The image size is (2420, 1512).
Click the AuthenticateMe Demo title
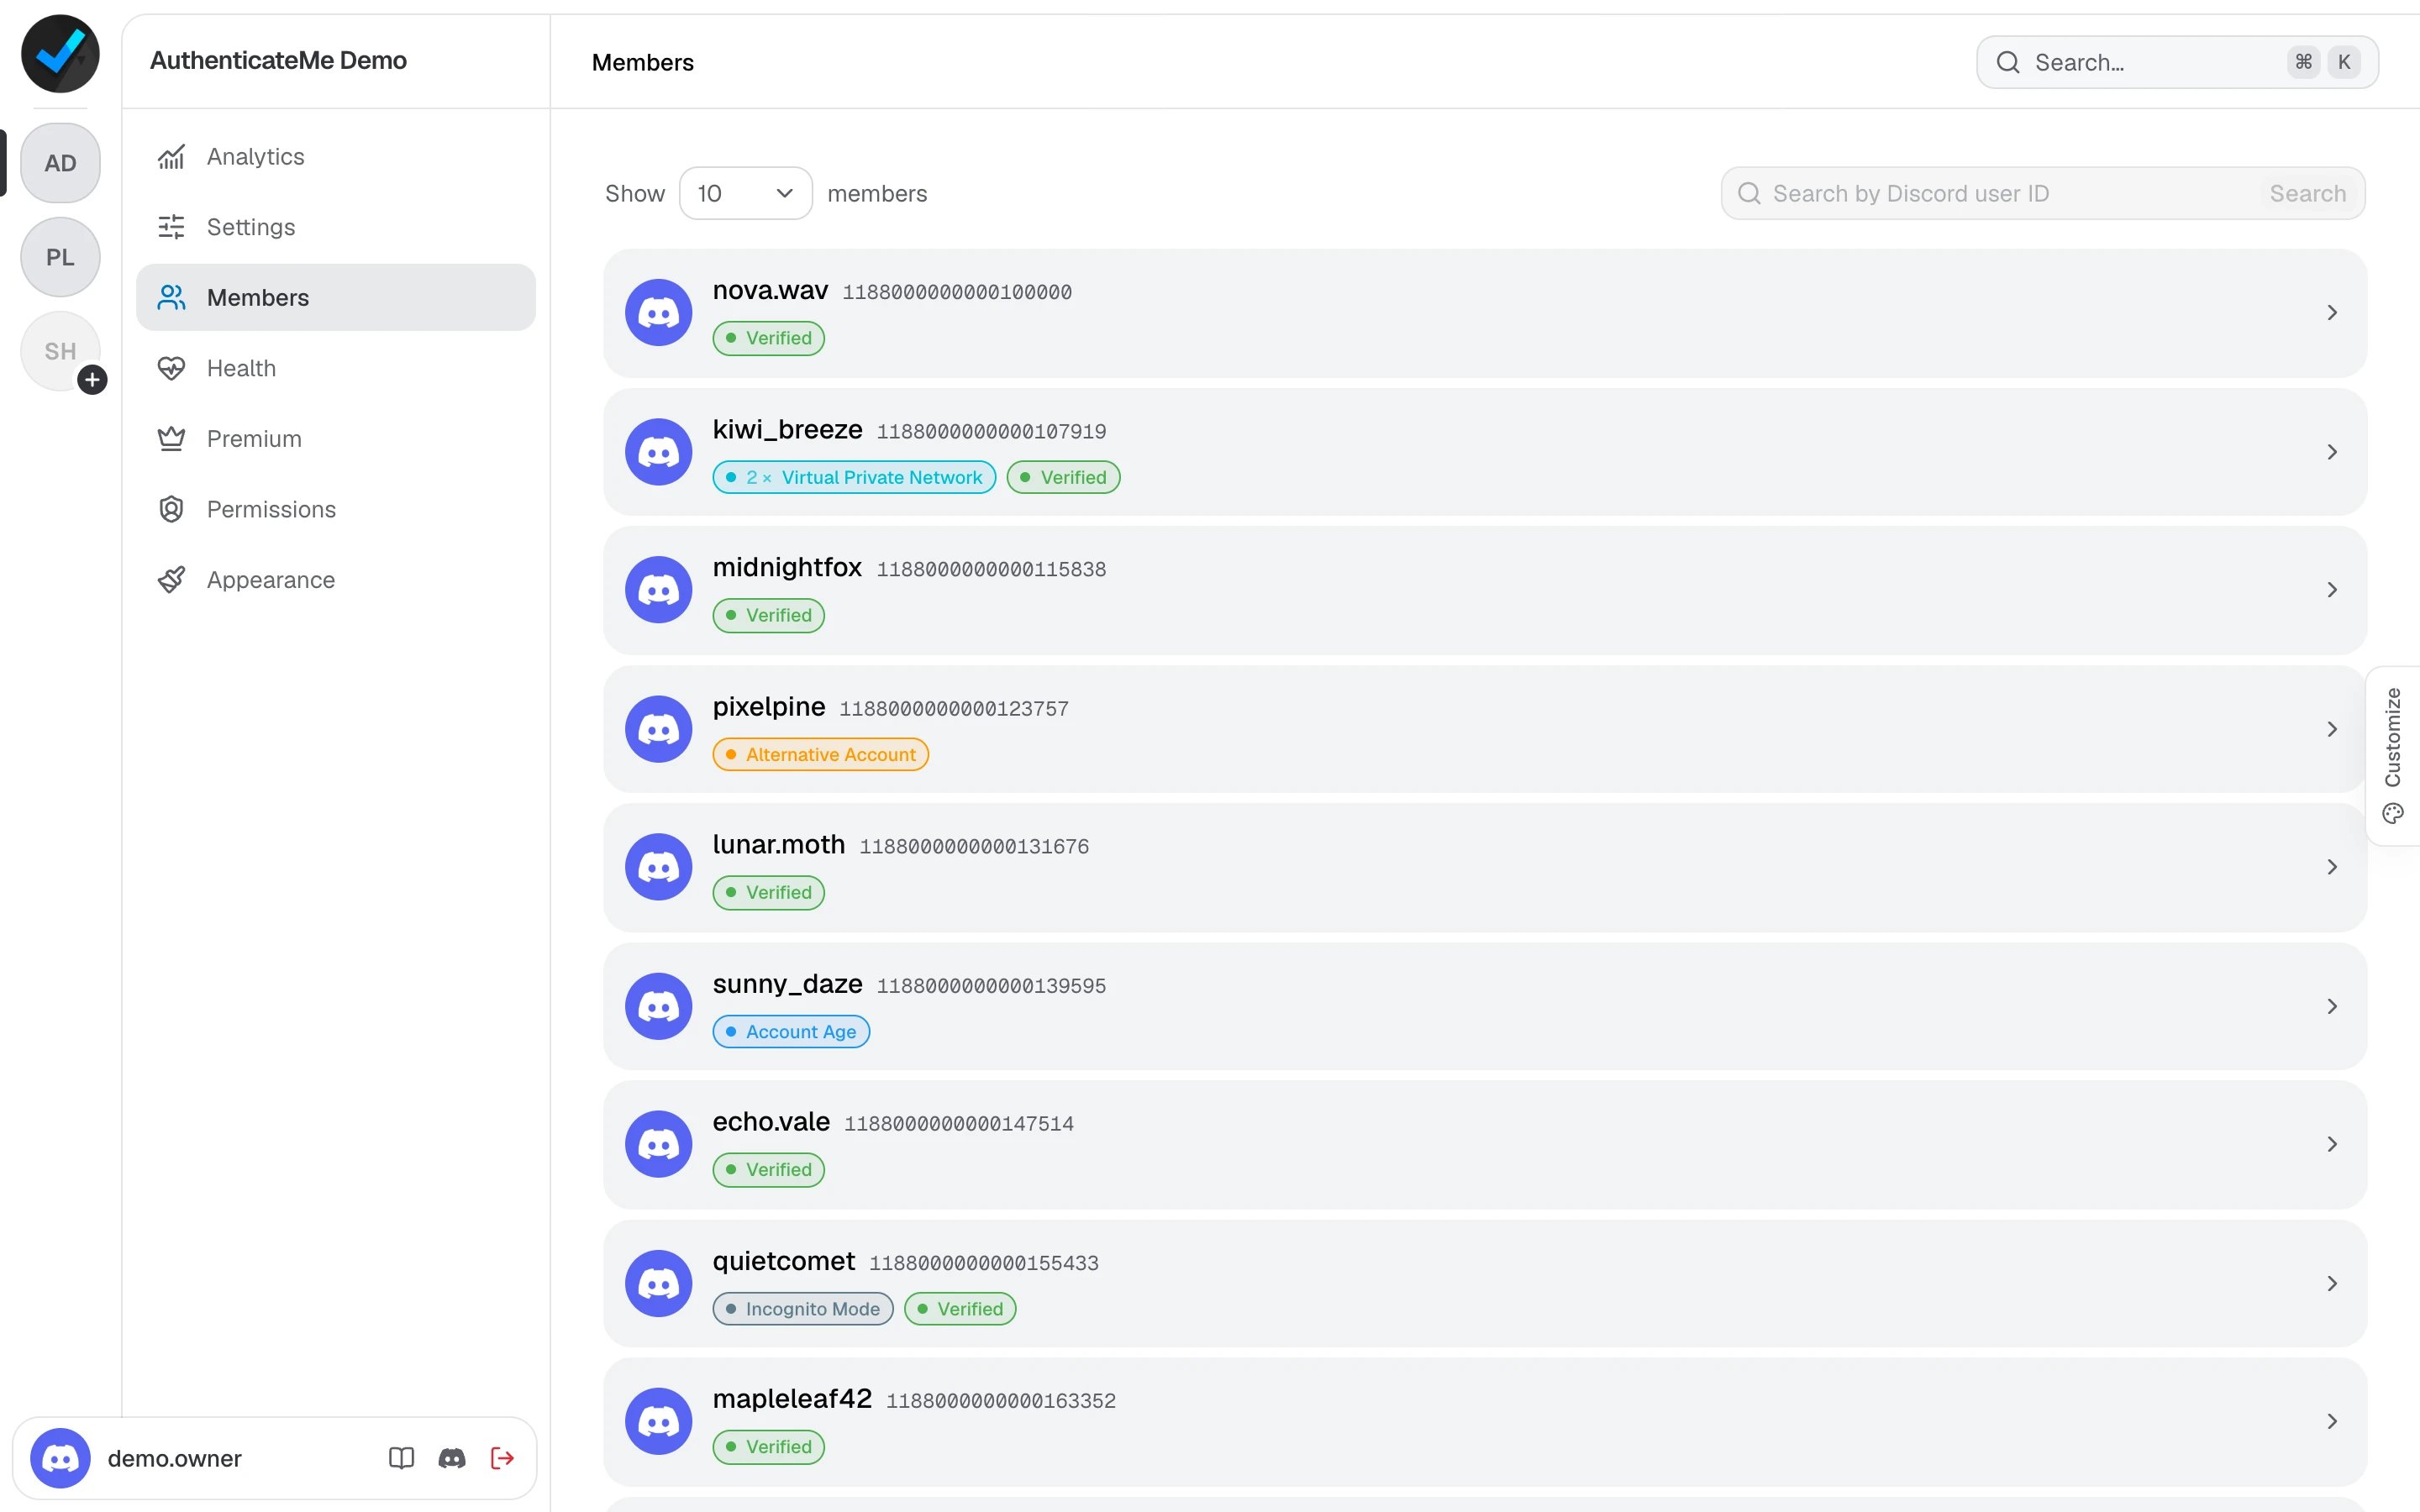(278, 60)
